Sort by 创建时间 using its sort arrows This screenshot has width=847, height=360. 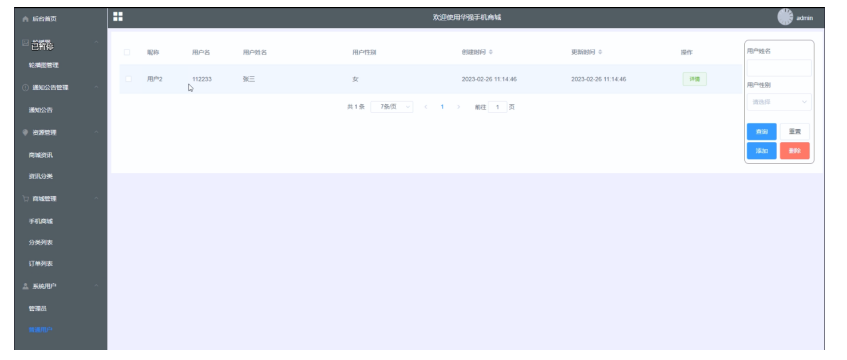coord(491,52)
